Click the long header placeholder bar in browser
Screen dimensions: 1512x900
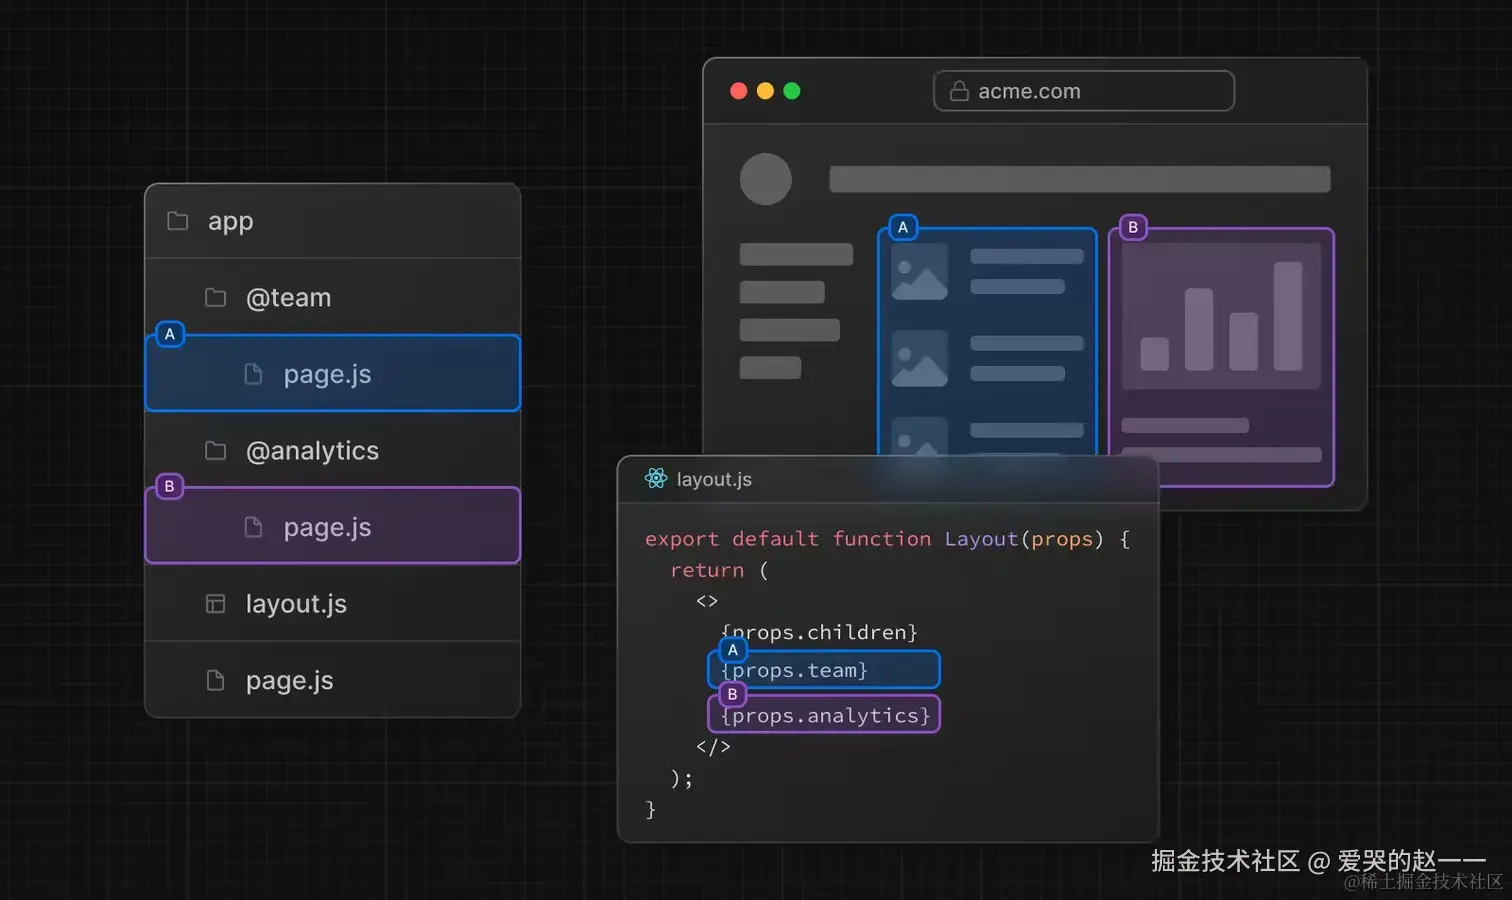[x=1080, y=179]
